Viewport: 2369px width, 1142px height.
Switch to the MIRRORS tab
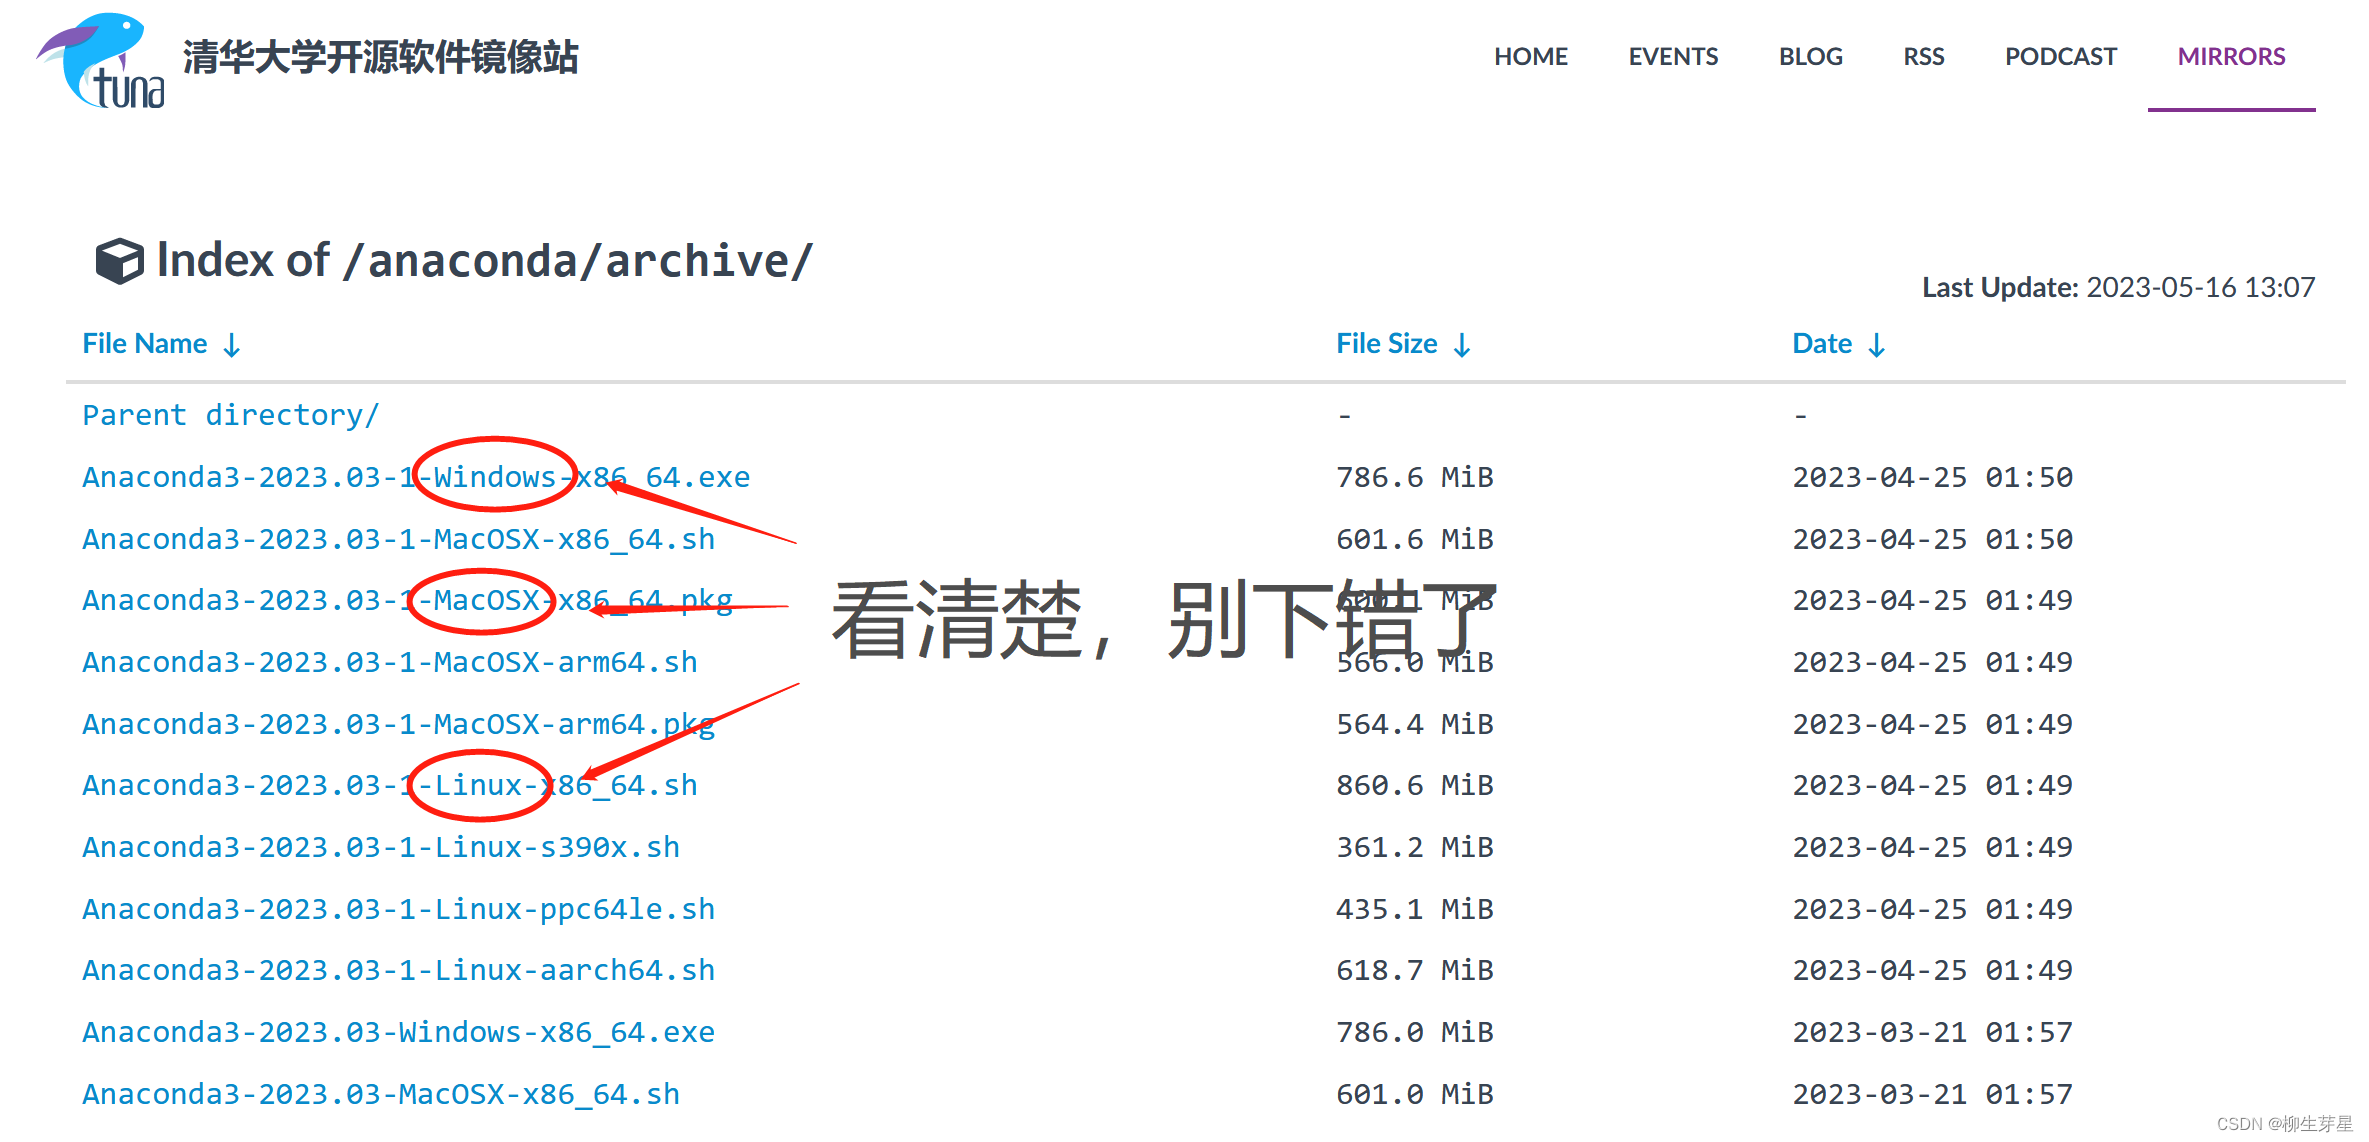pos(2231,57)
